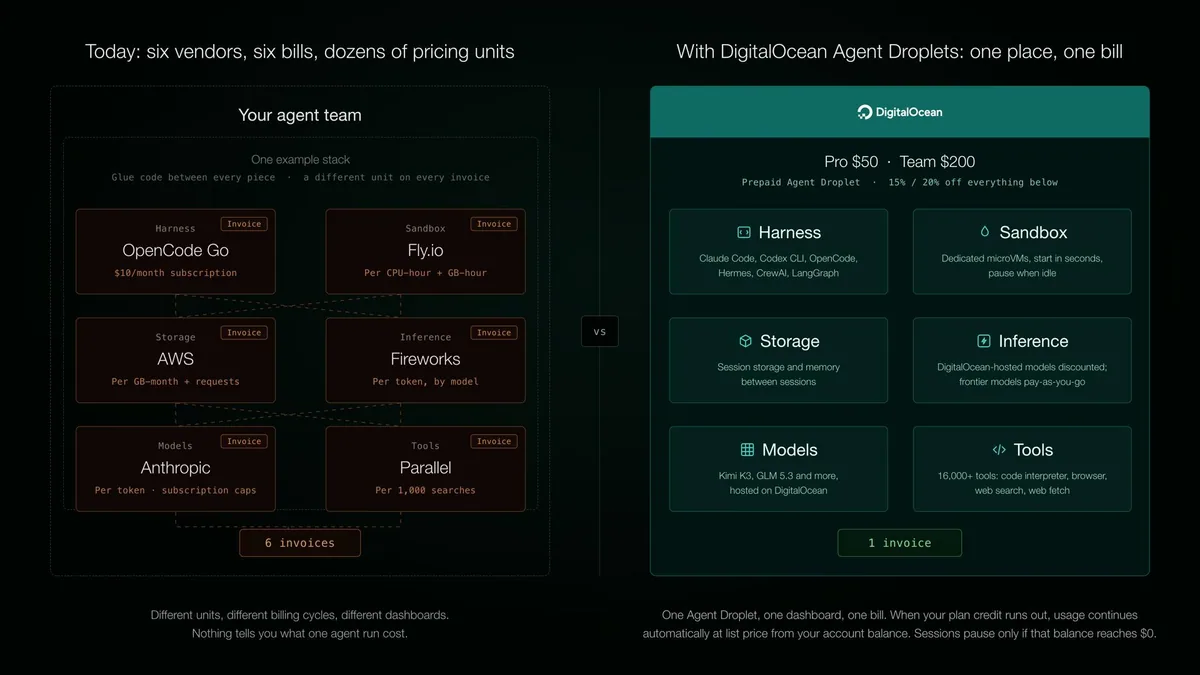Click 'With DigitalOcean Agent Droplets' headline
Image resolution: width=1200 pixels, height=675 pixels.
[x=900, y=51]
